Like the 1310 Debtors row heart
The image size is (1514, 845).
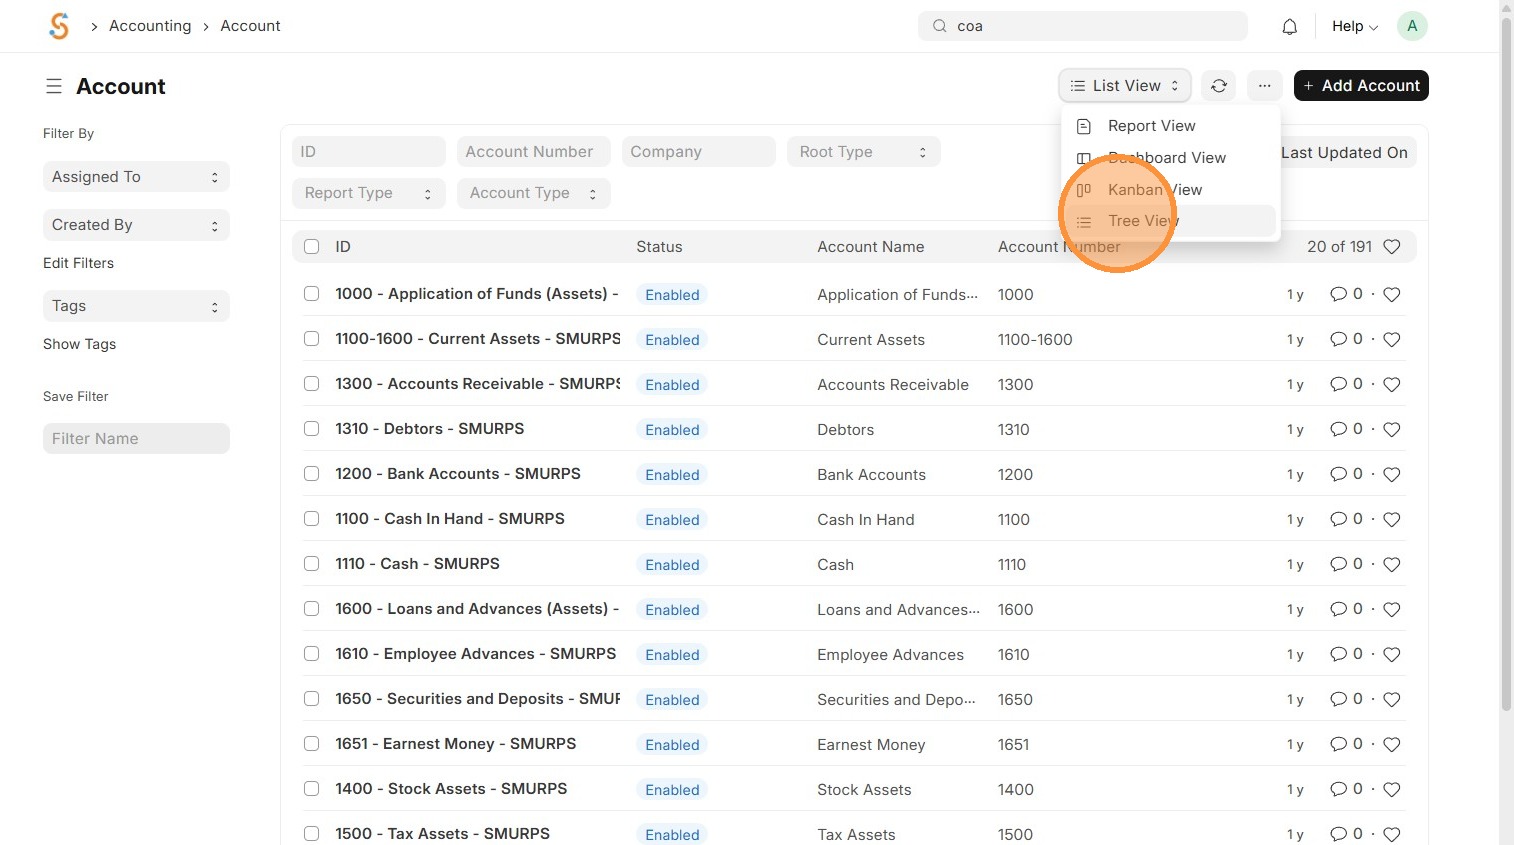coord(1391,430)
